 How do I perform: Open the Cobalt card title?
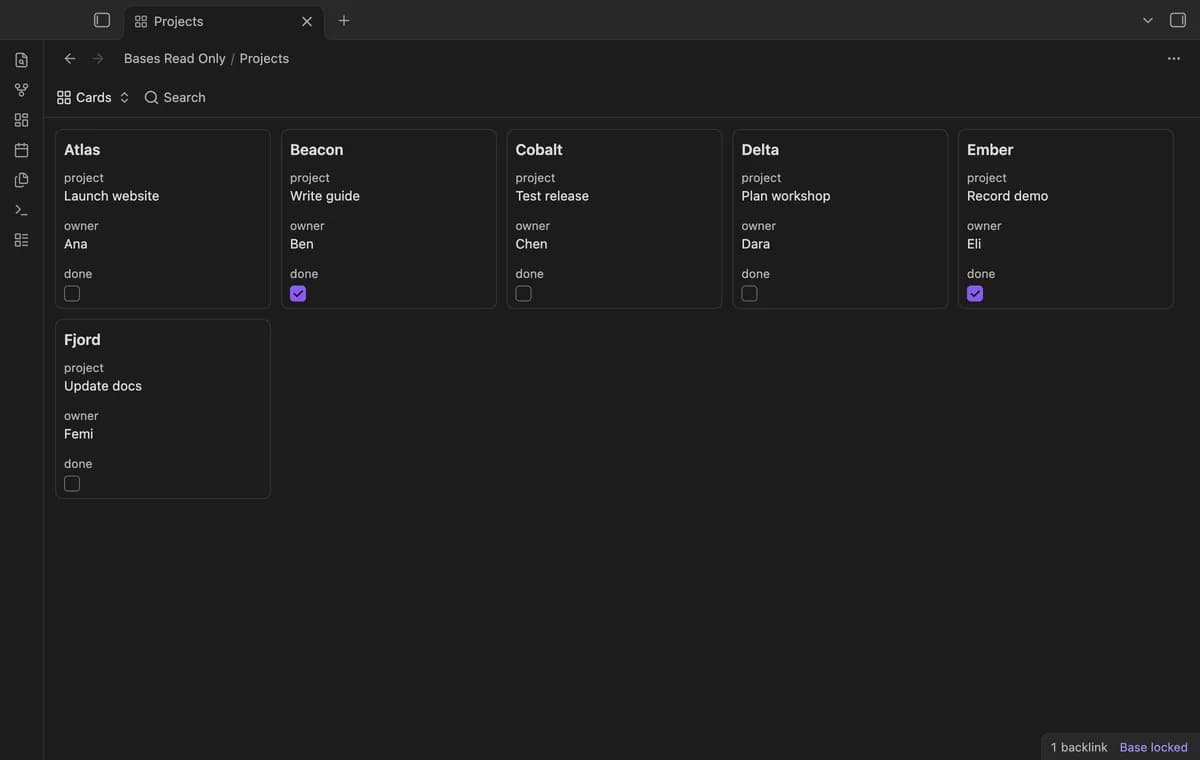[539, 149]
